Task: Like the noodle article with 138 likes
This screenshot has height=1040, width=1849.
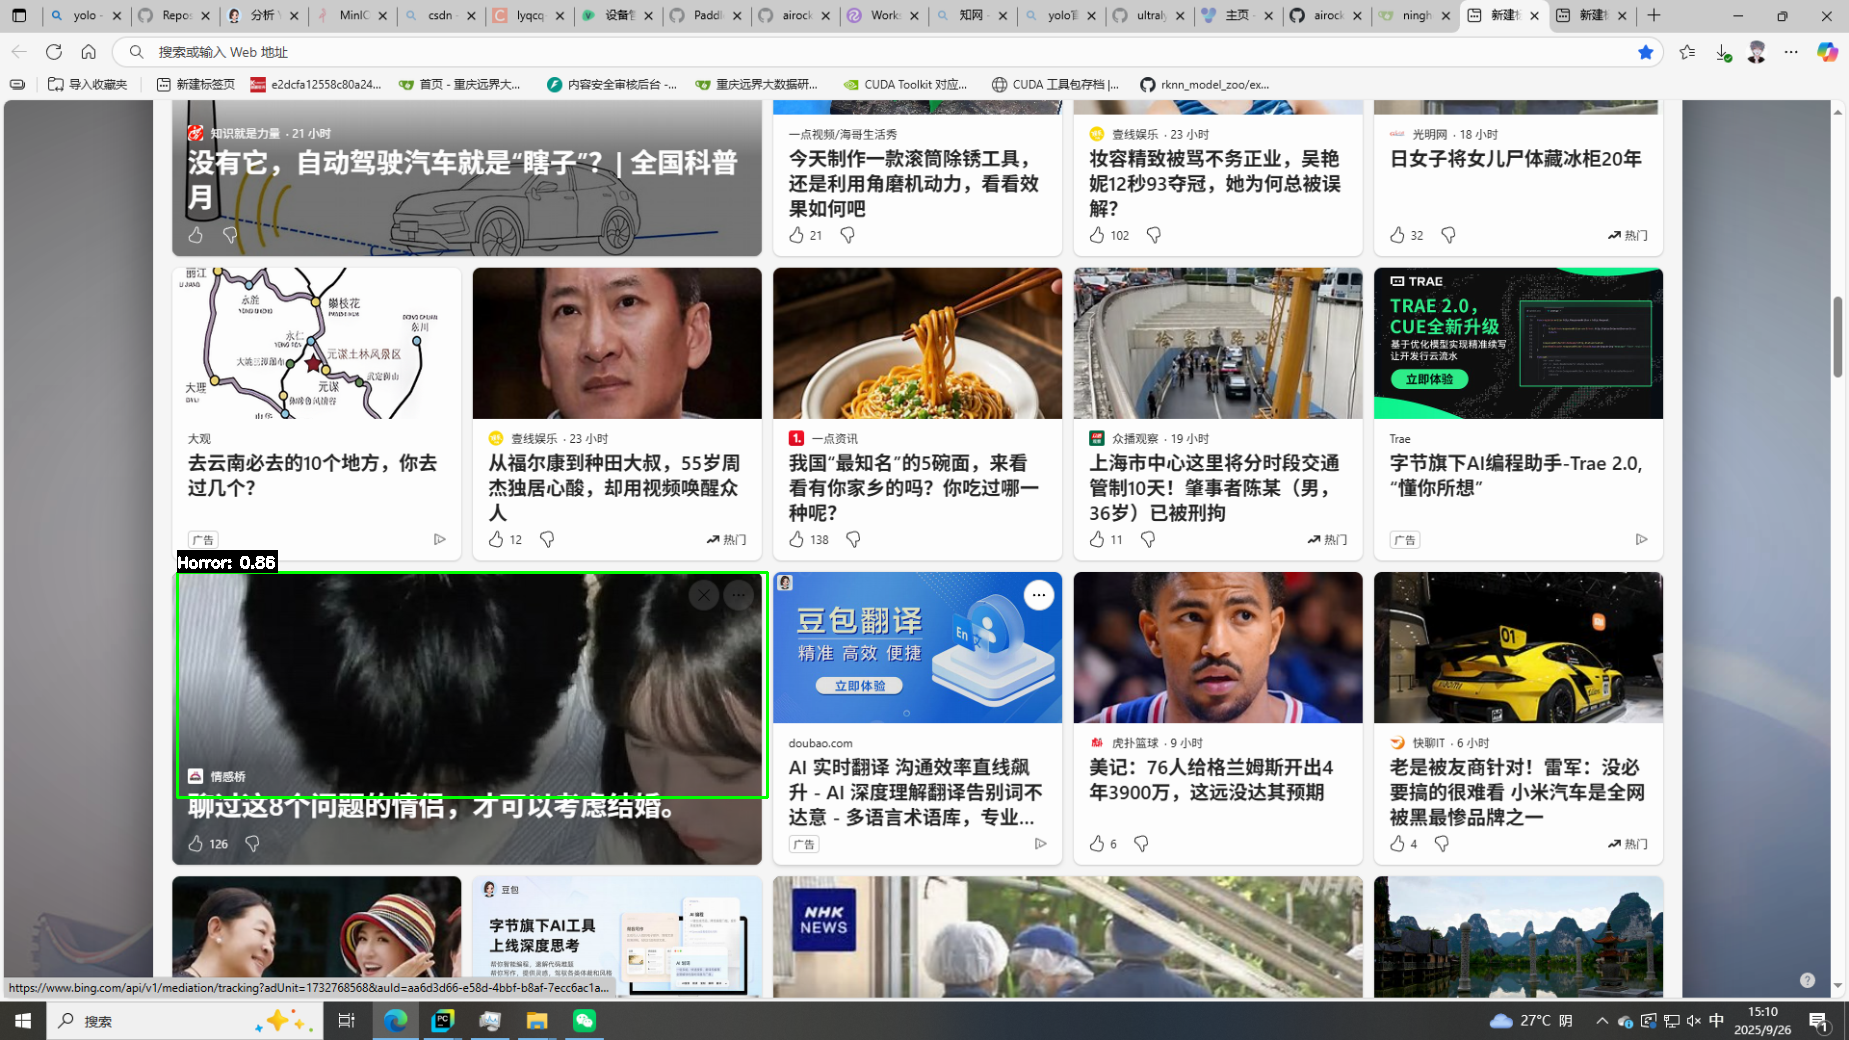Action: coord(797,539)
